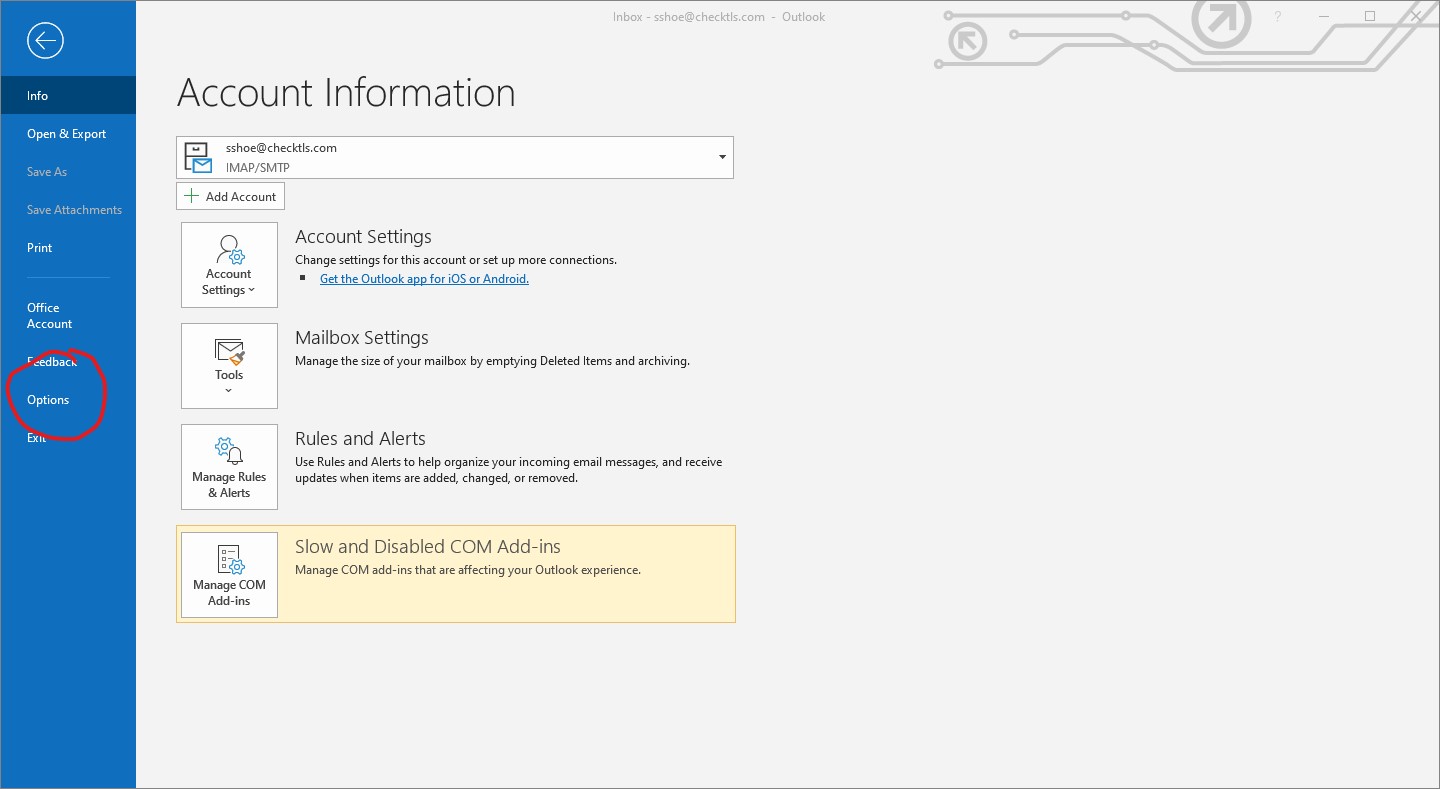1440x789 pixels.
Task: Maximize the Outlook window
Action: [x=1370, y=16]
